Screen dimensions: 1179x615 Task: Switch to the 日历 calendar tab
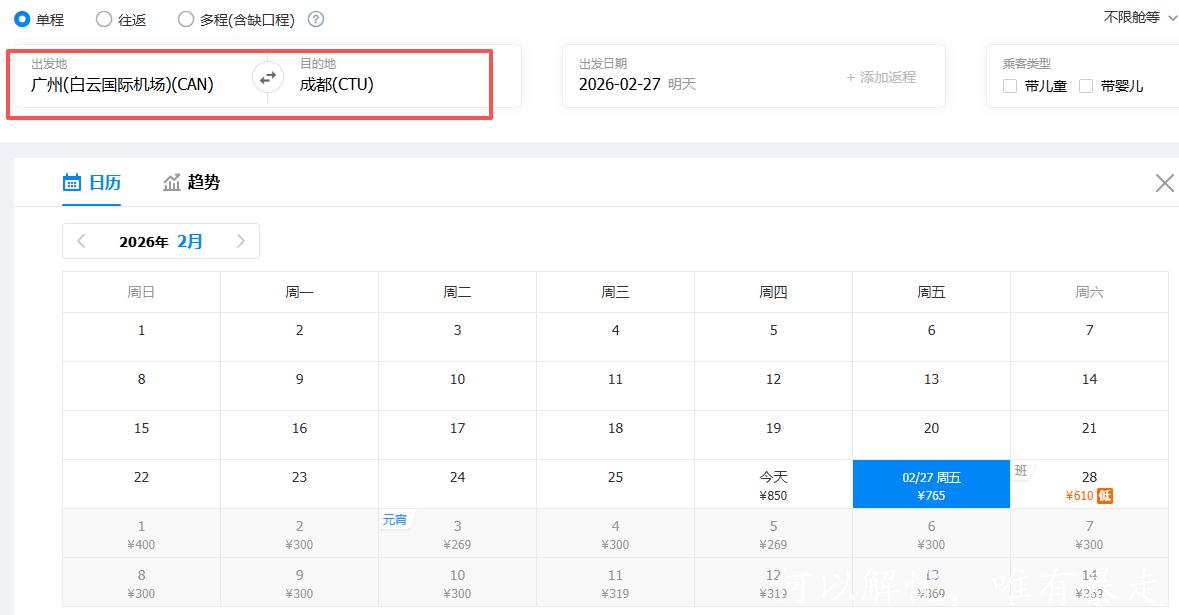tap(92, 182)
